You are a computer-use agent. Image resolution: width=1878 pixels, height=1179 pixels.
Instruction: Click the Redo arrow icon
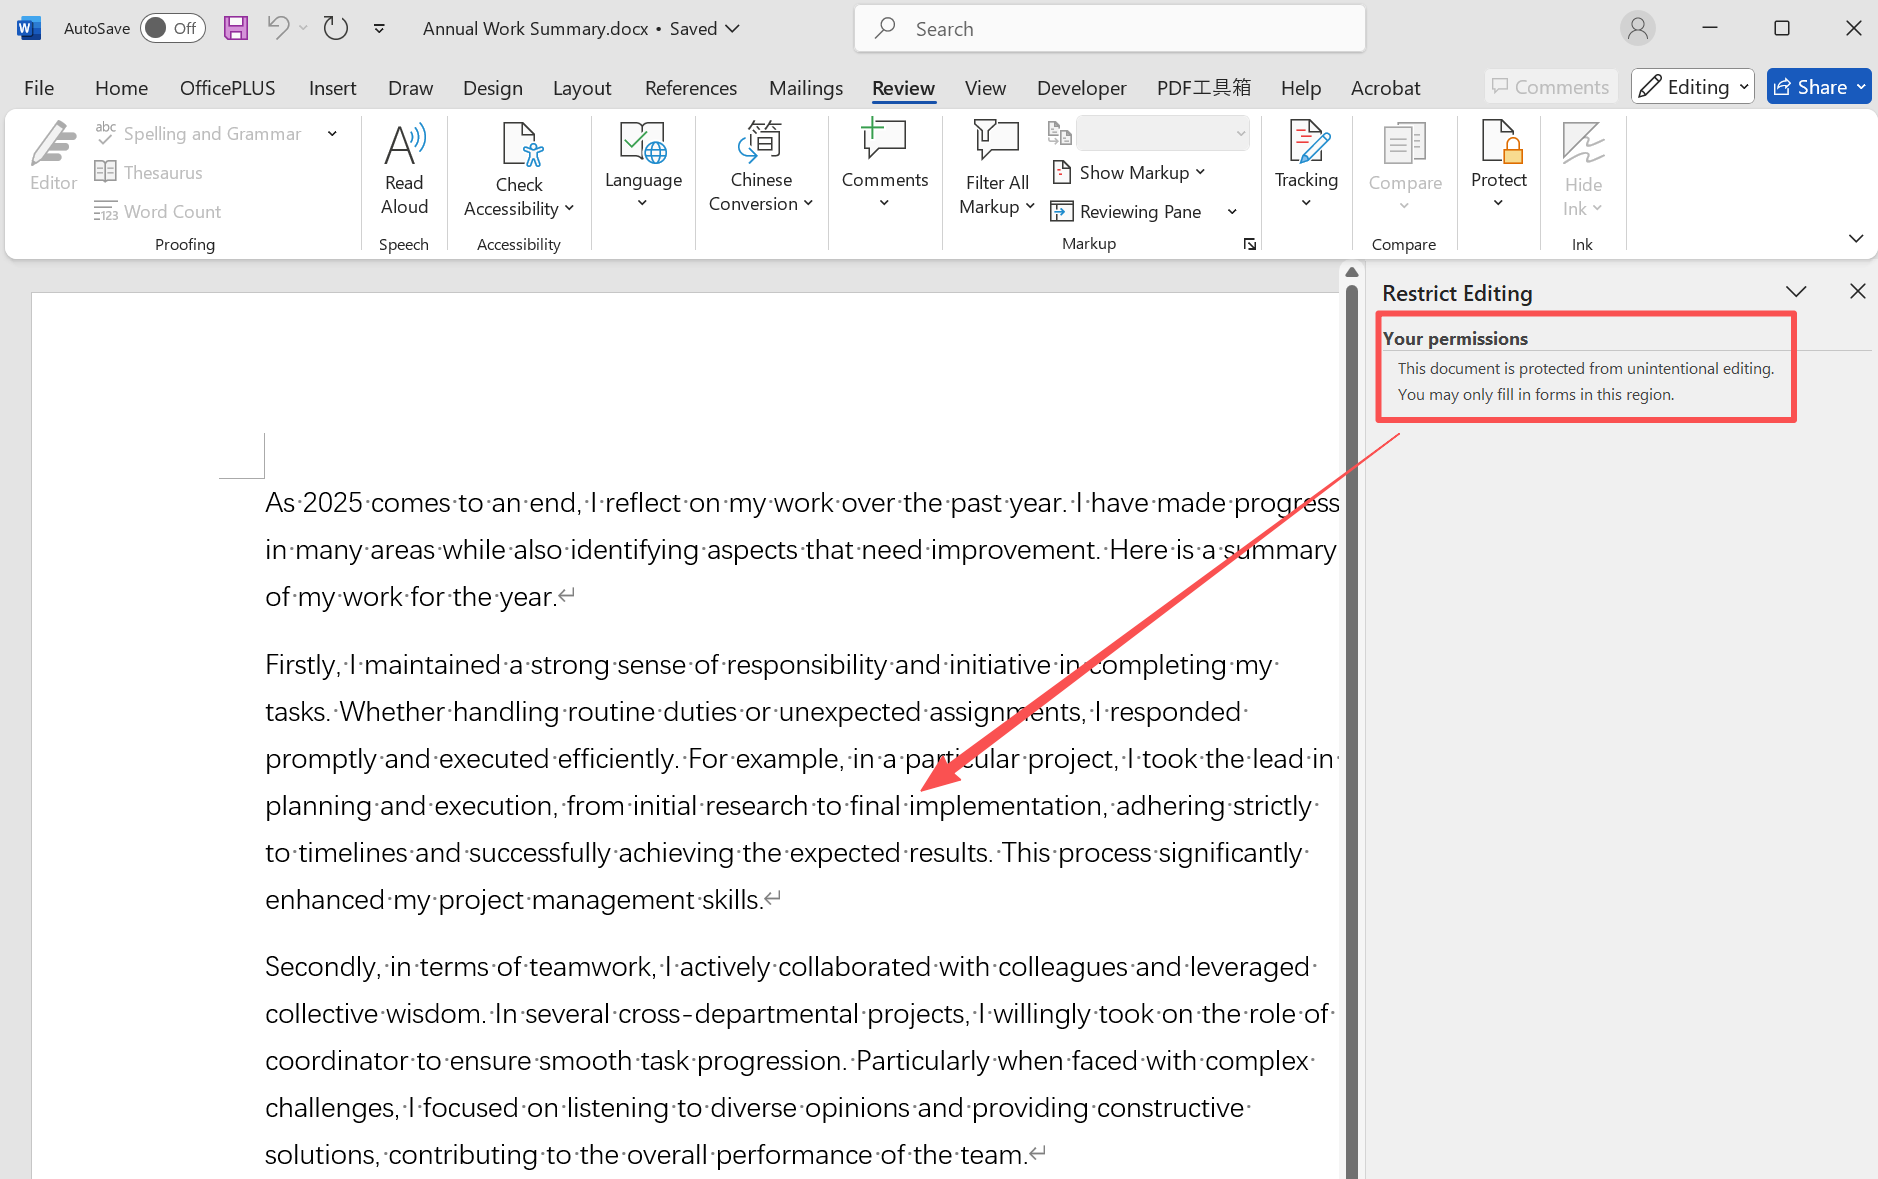pos(336,28)
